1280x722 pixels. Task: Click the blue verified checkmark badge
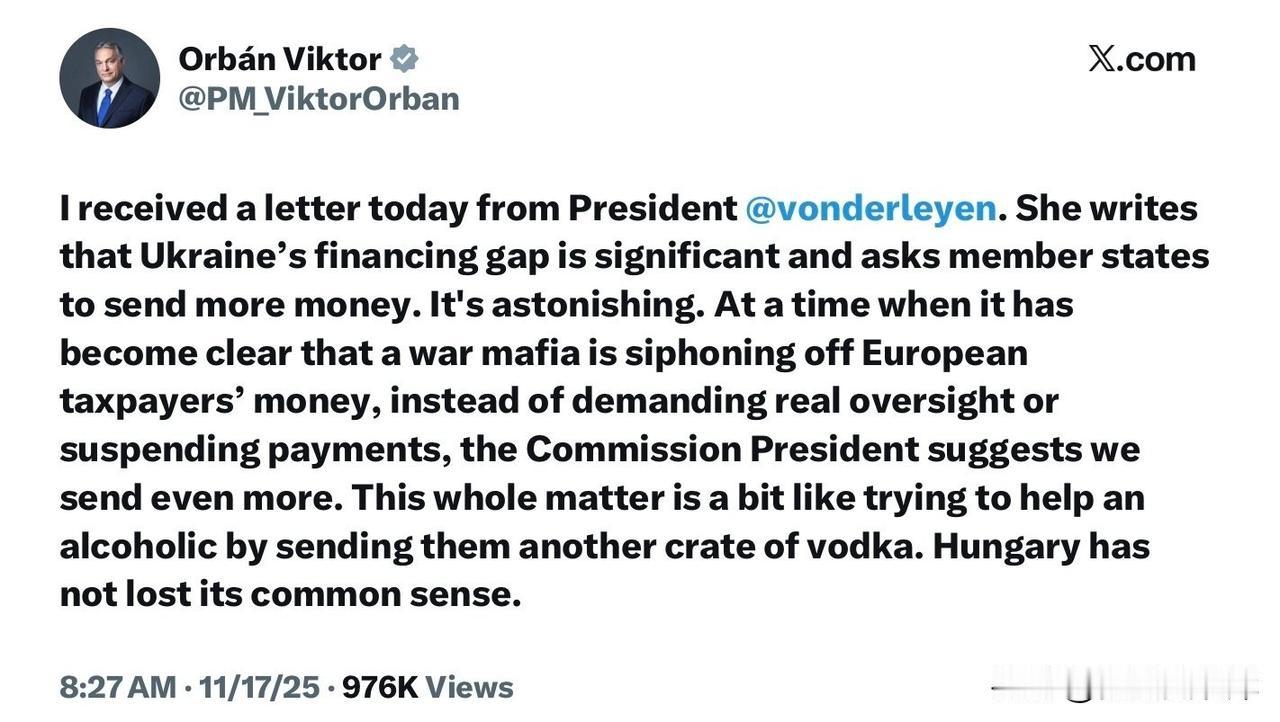[x=403, y=59]
